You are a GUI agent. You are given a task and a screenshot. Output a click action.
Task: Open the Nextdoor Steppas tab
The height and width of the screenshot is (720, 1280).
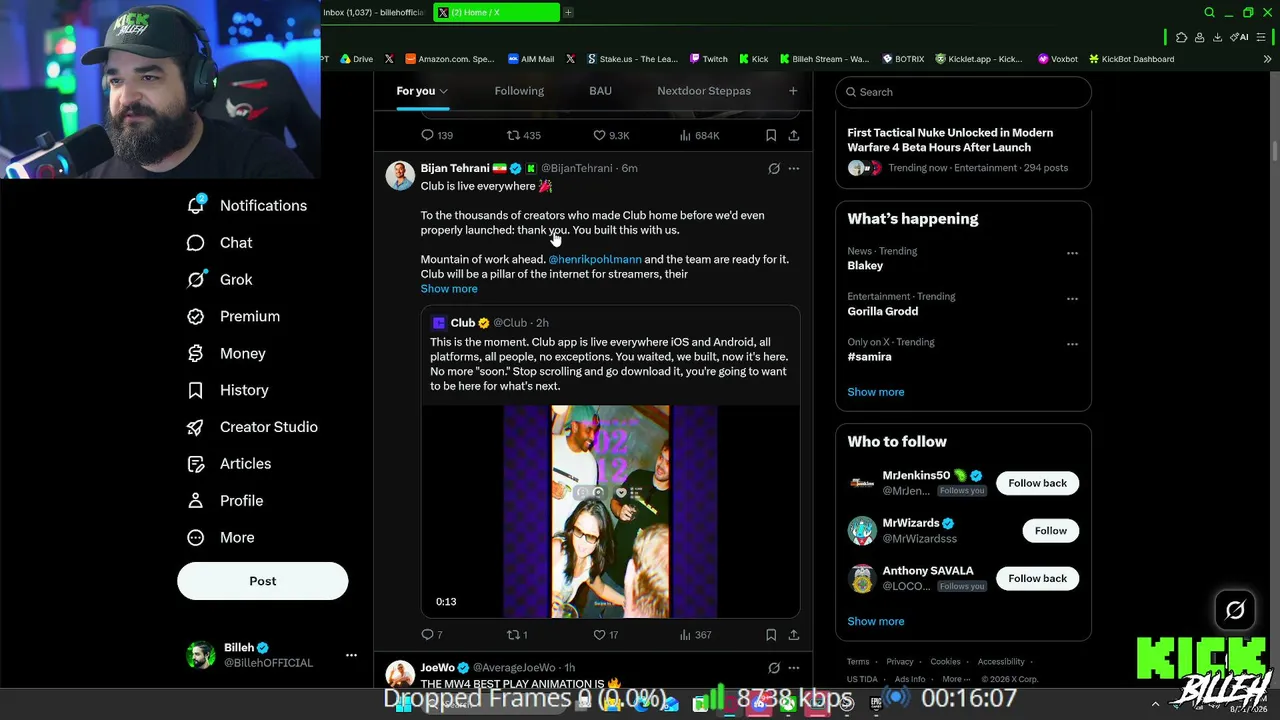pos(704,91)
